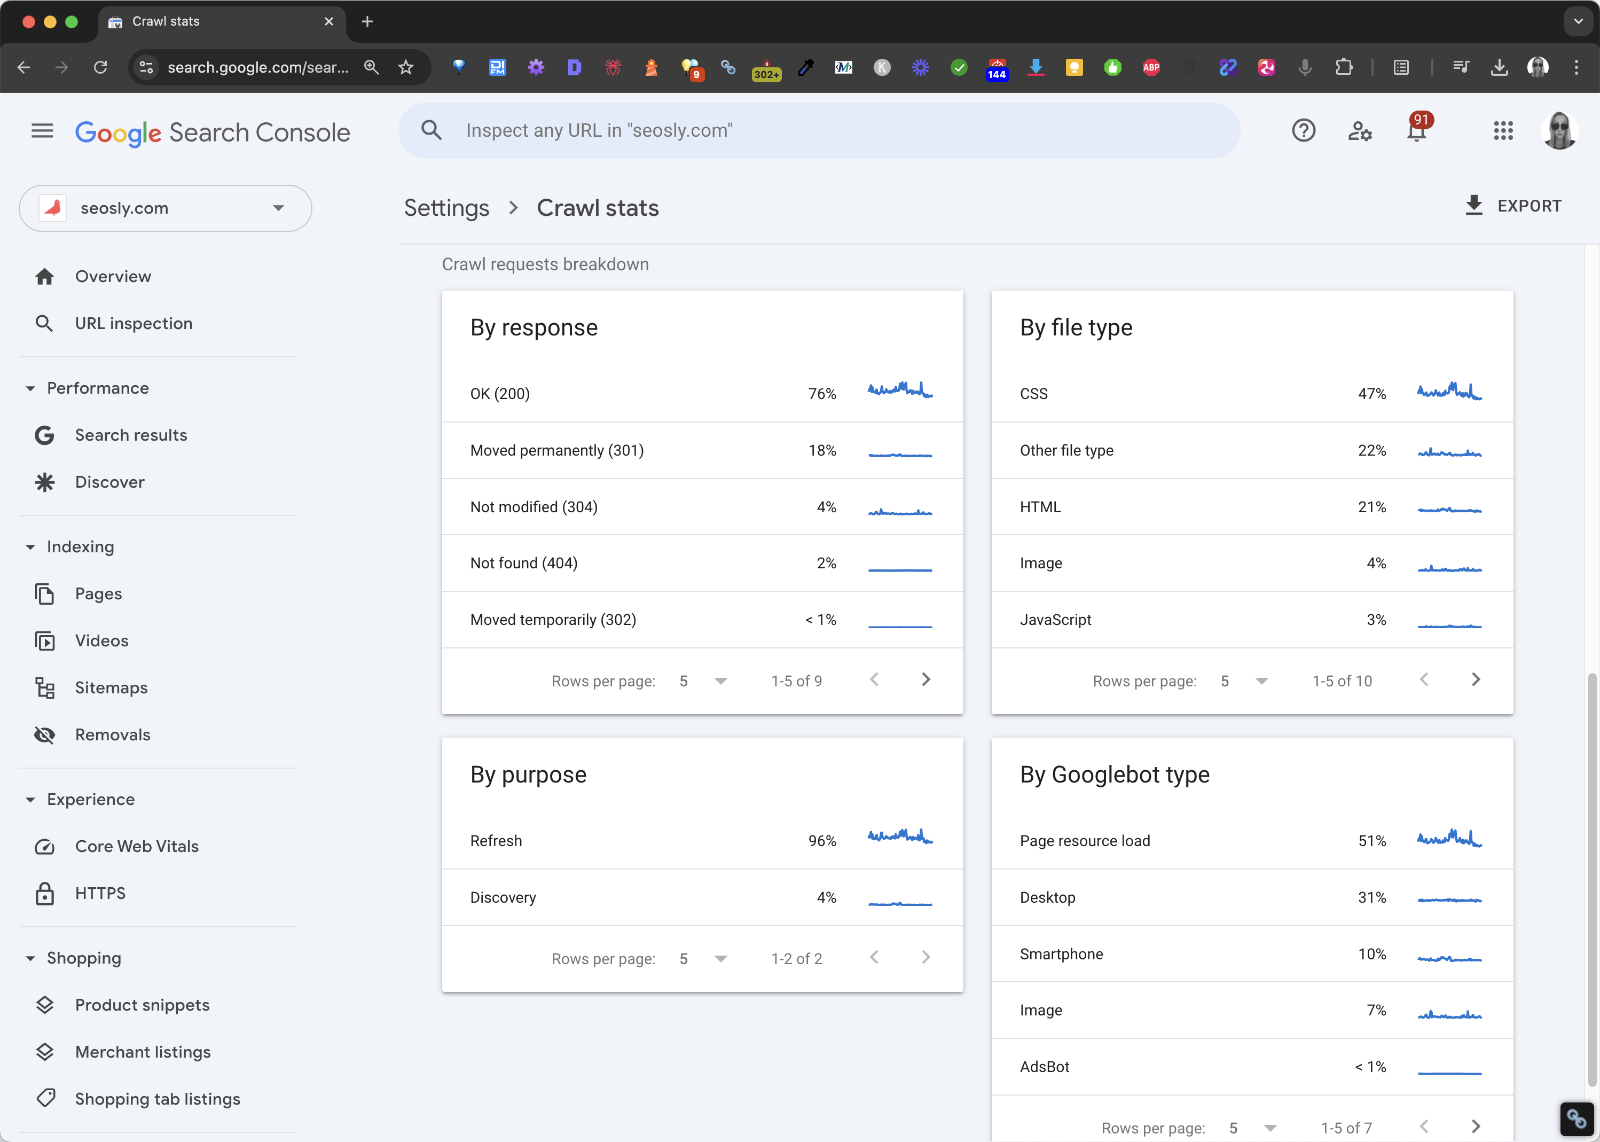Open the hamburger main menu

pos(42,131)
